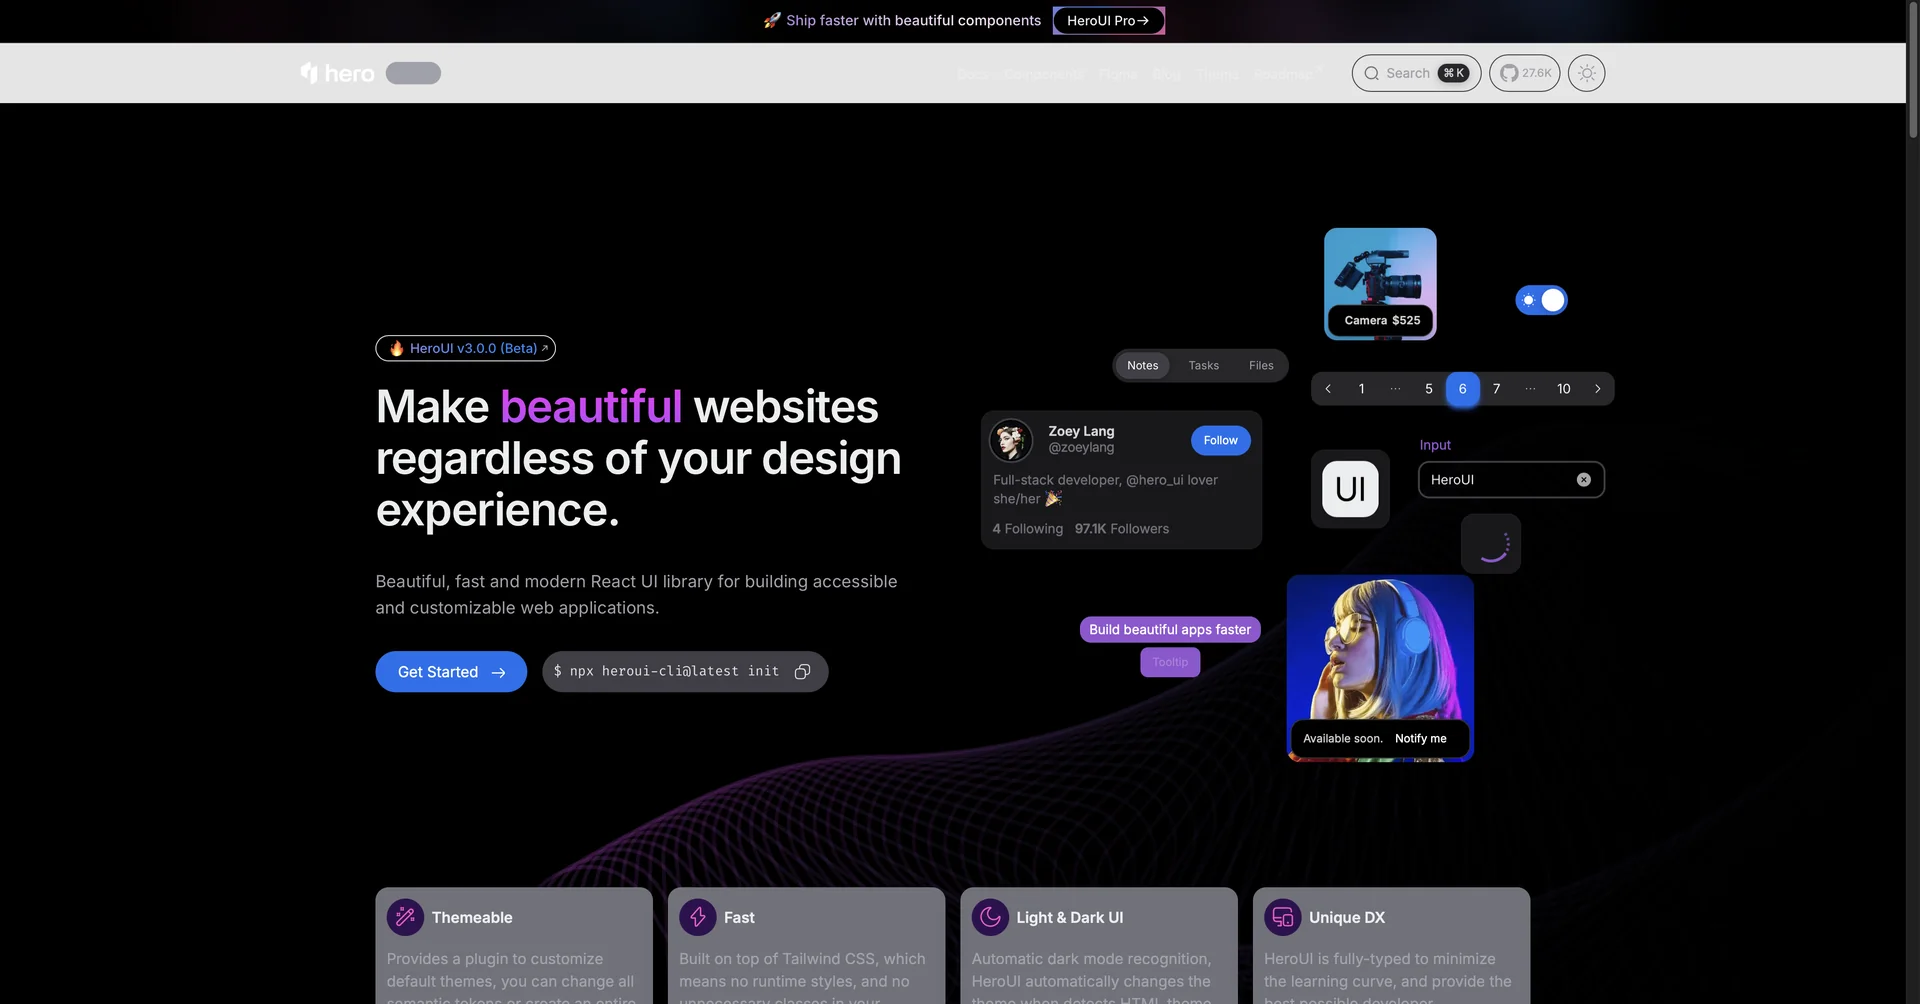The image size is (1920, 1004).
Task: Select pagination page 1
Action: (1362, 389)
